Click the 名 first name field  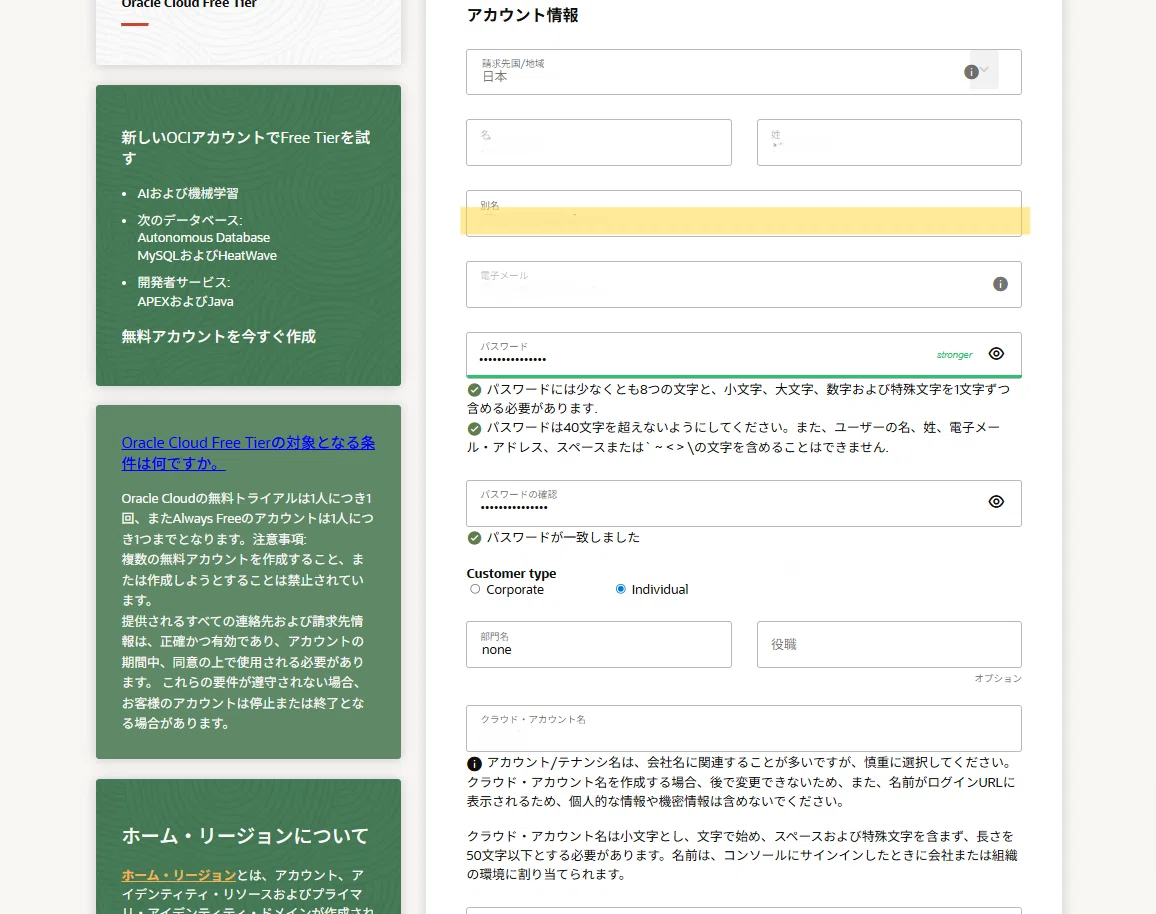pos(599,142)
